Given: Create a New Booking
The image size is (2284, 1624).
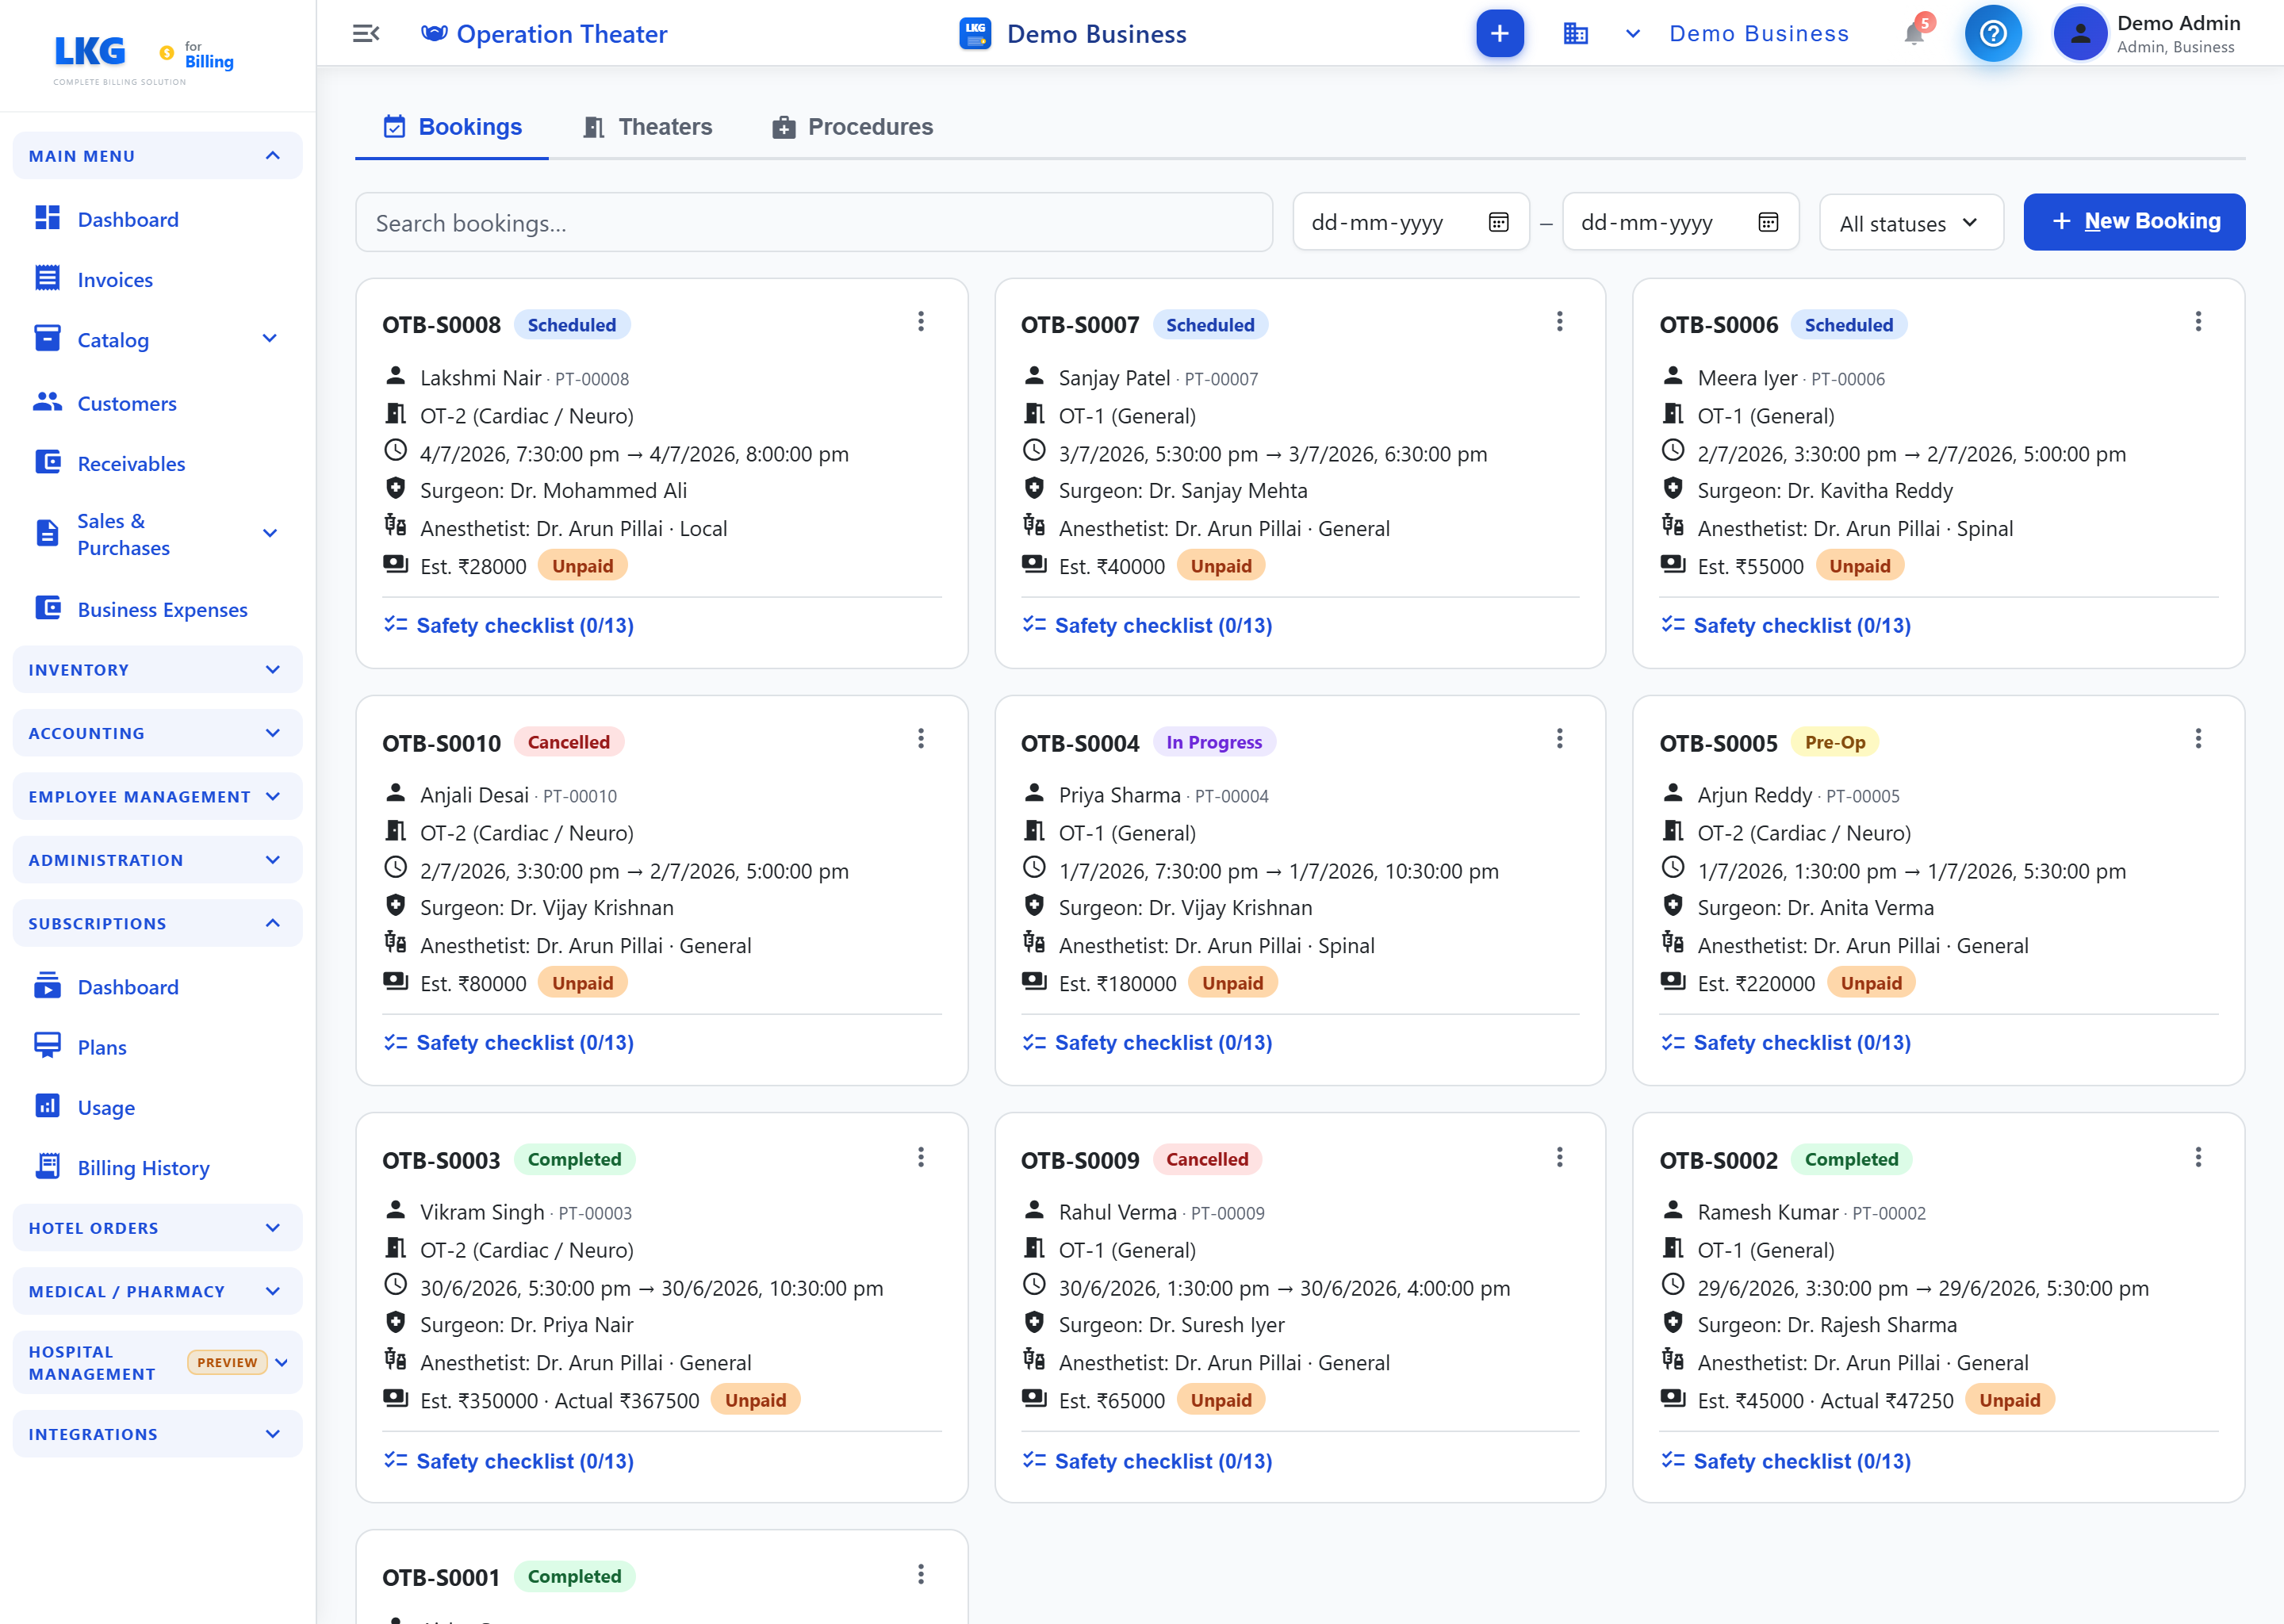Looking at the screenshot, I should click(2134, 222).
